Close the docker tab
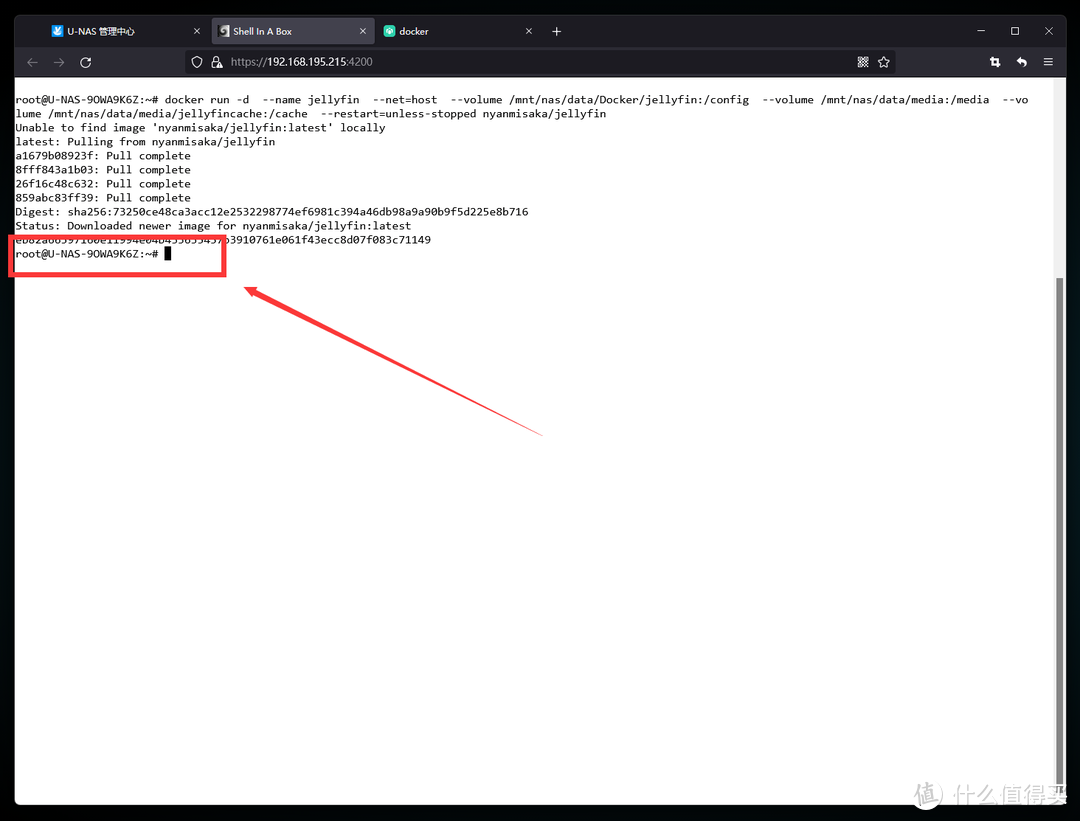 pyautogui.click(x=529, y=32)
